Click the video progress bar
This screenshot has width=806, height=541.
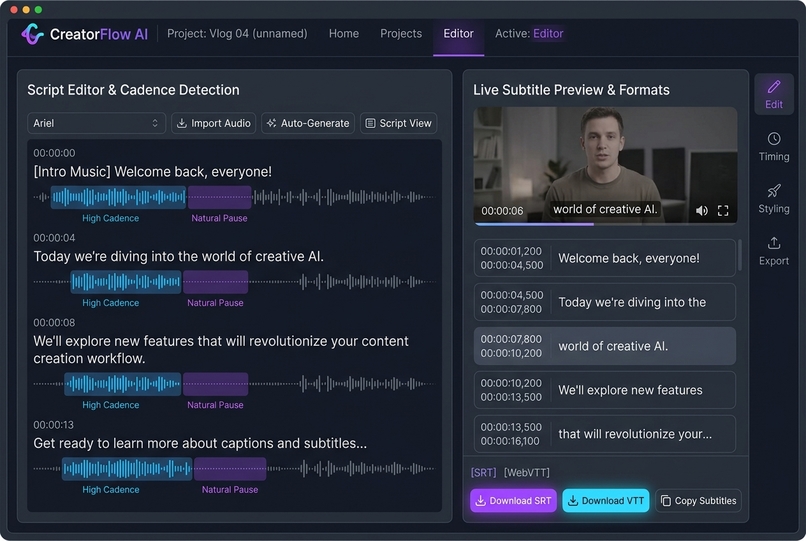click(x=605, y=224)
